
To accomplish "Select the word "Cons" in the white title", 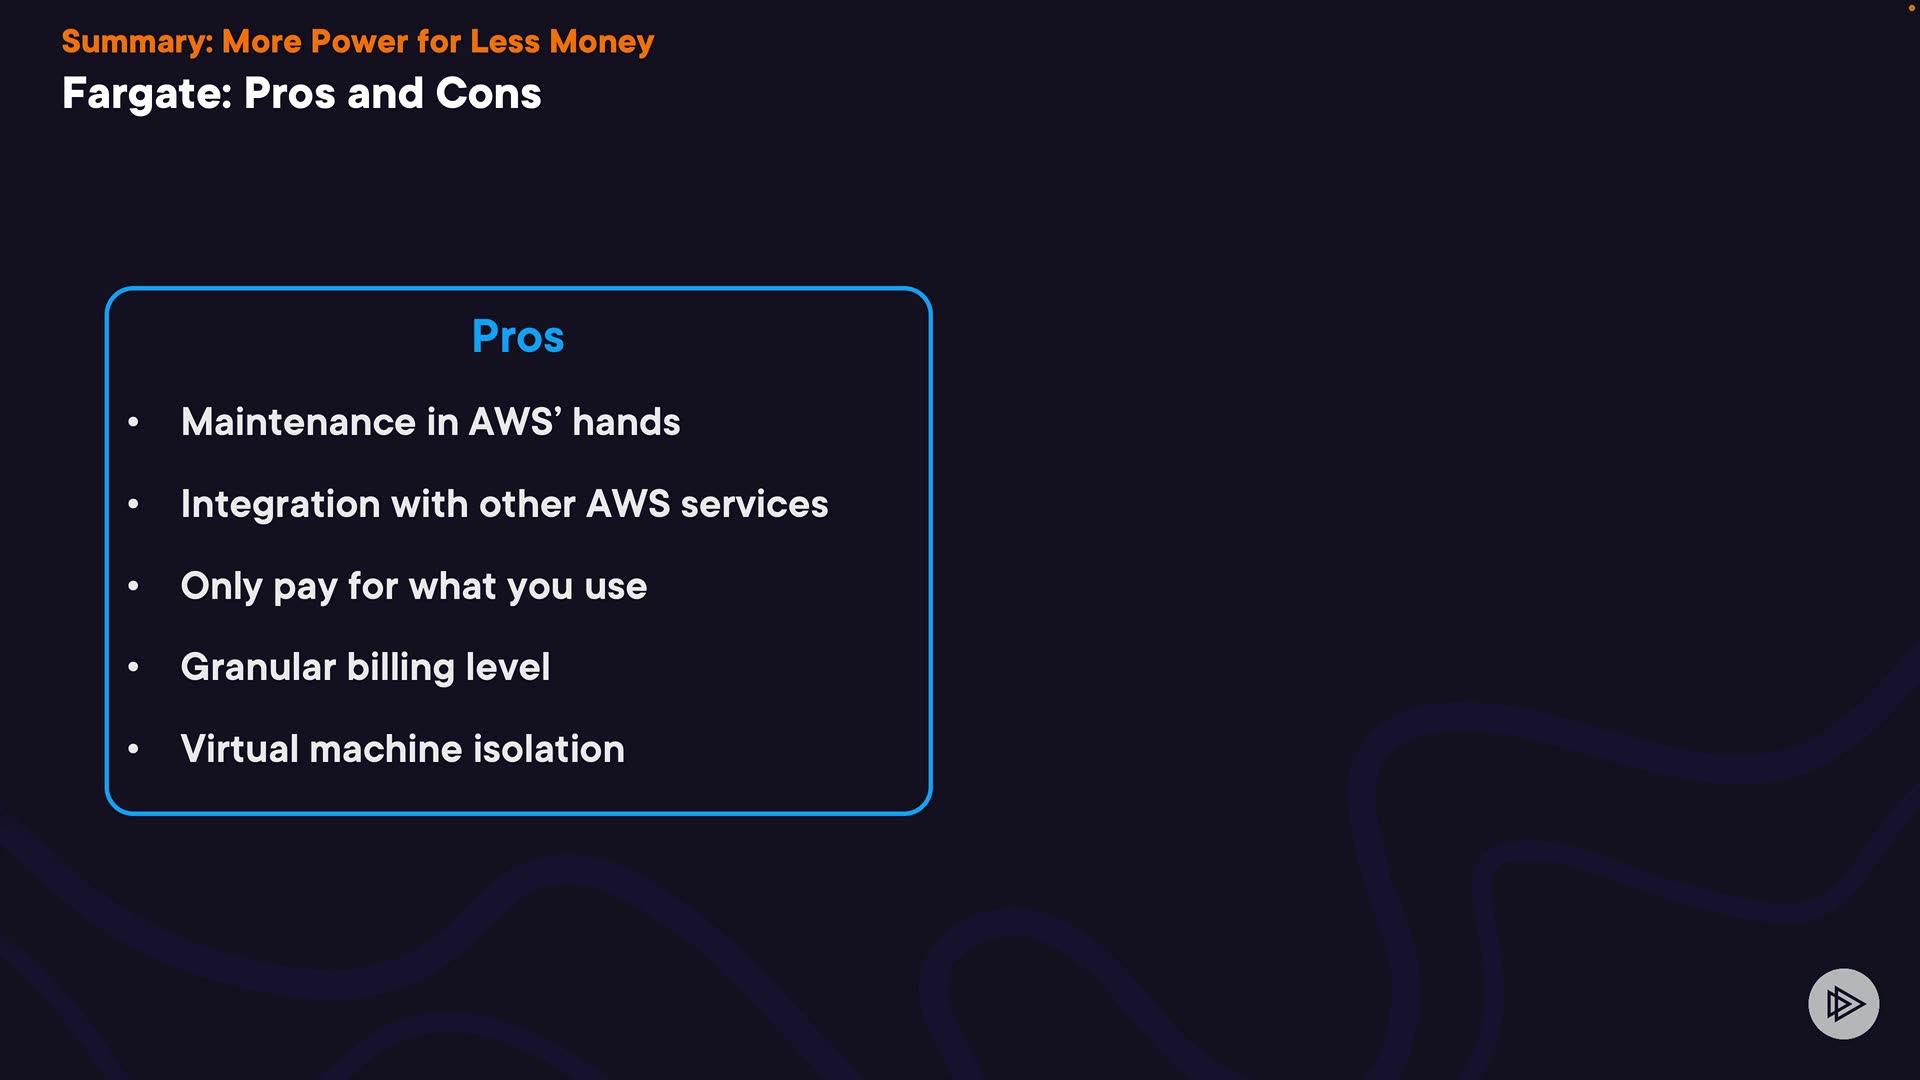I will [x=488, y=94].
